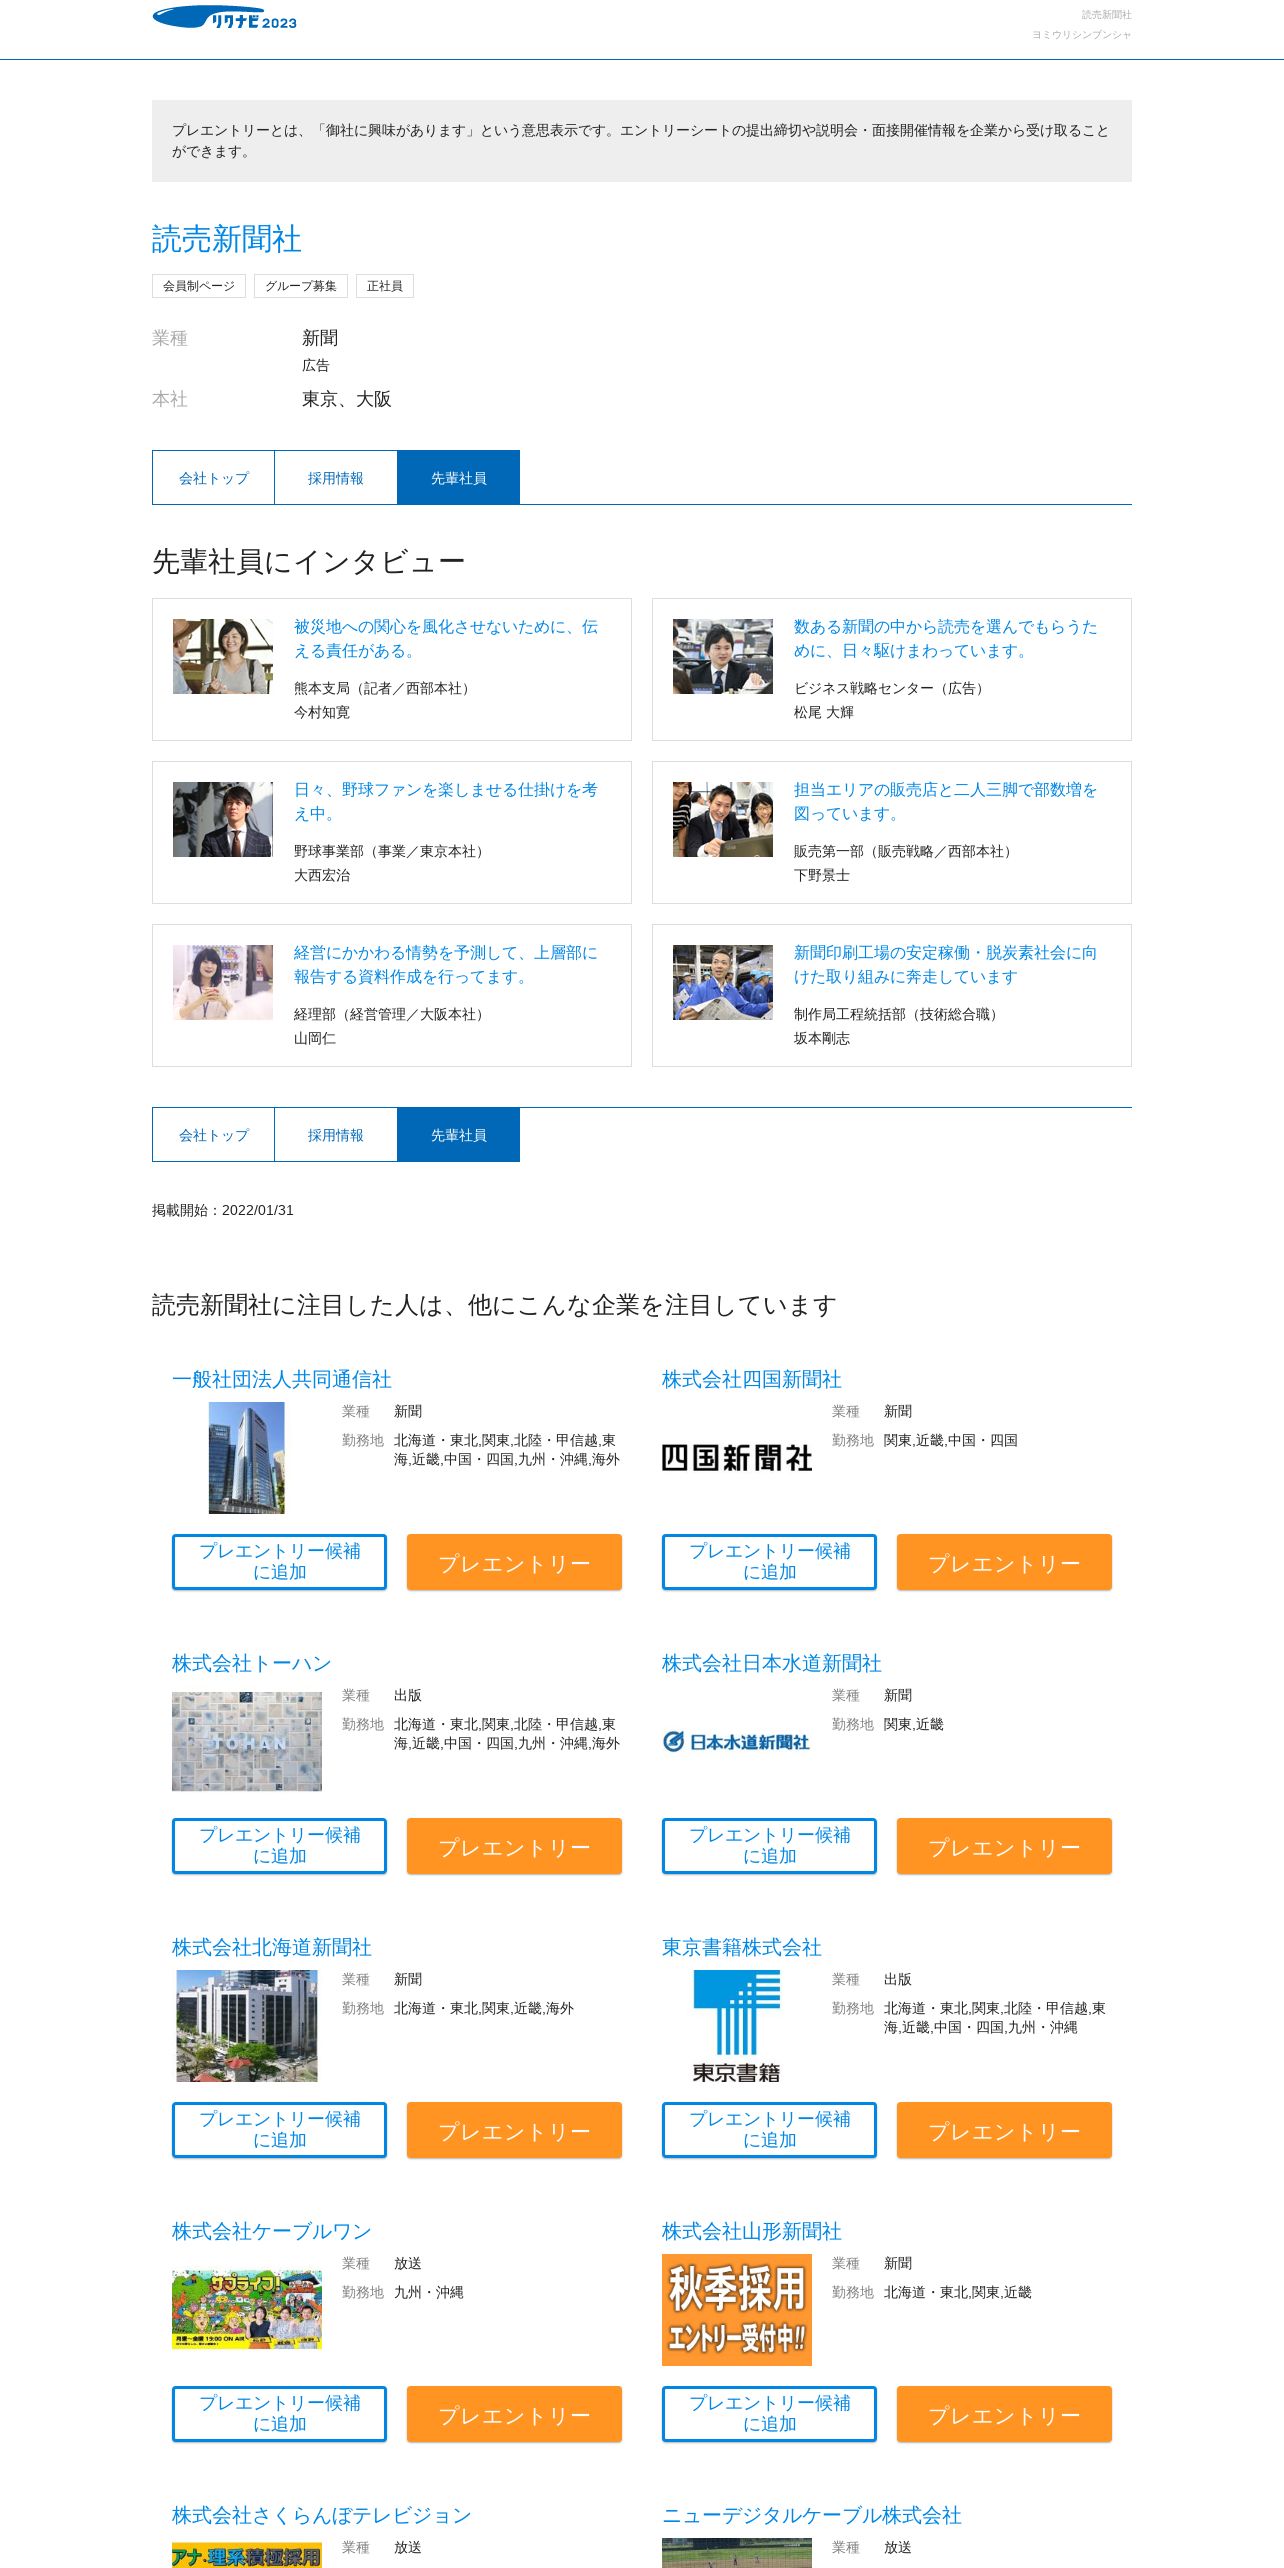Pre-entry to 共同通信社 with orange button
The height and width of the screenshot is (2568, 1284).
tap(514, 1562)
